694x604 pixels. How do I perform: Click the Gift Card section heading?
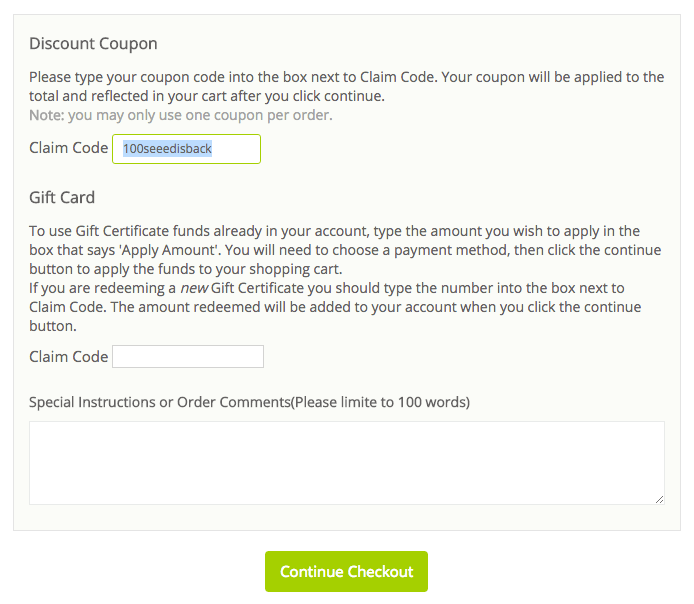click(x=62, y=197)
